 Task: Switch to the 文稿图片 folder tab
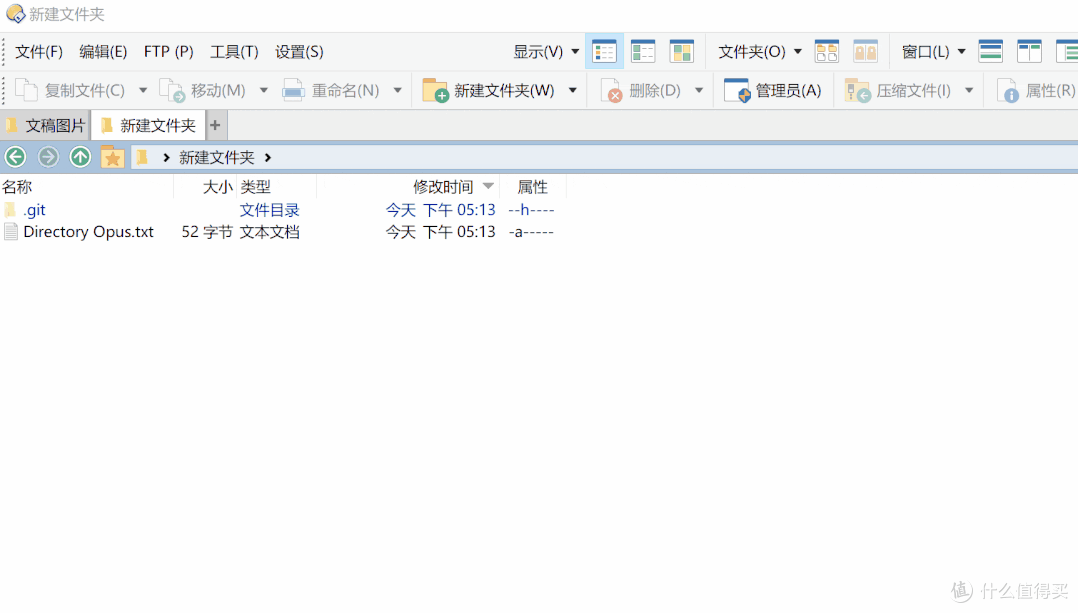(x=45, y=126)
